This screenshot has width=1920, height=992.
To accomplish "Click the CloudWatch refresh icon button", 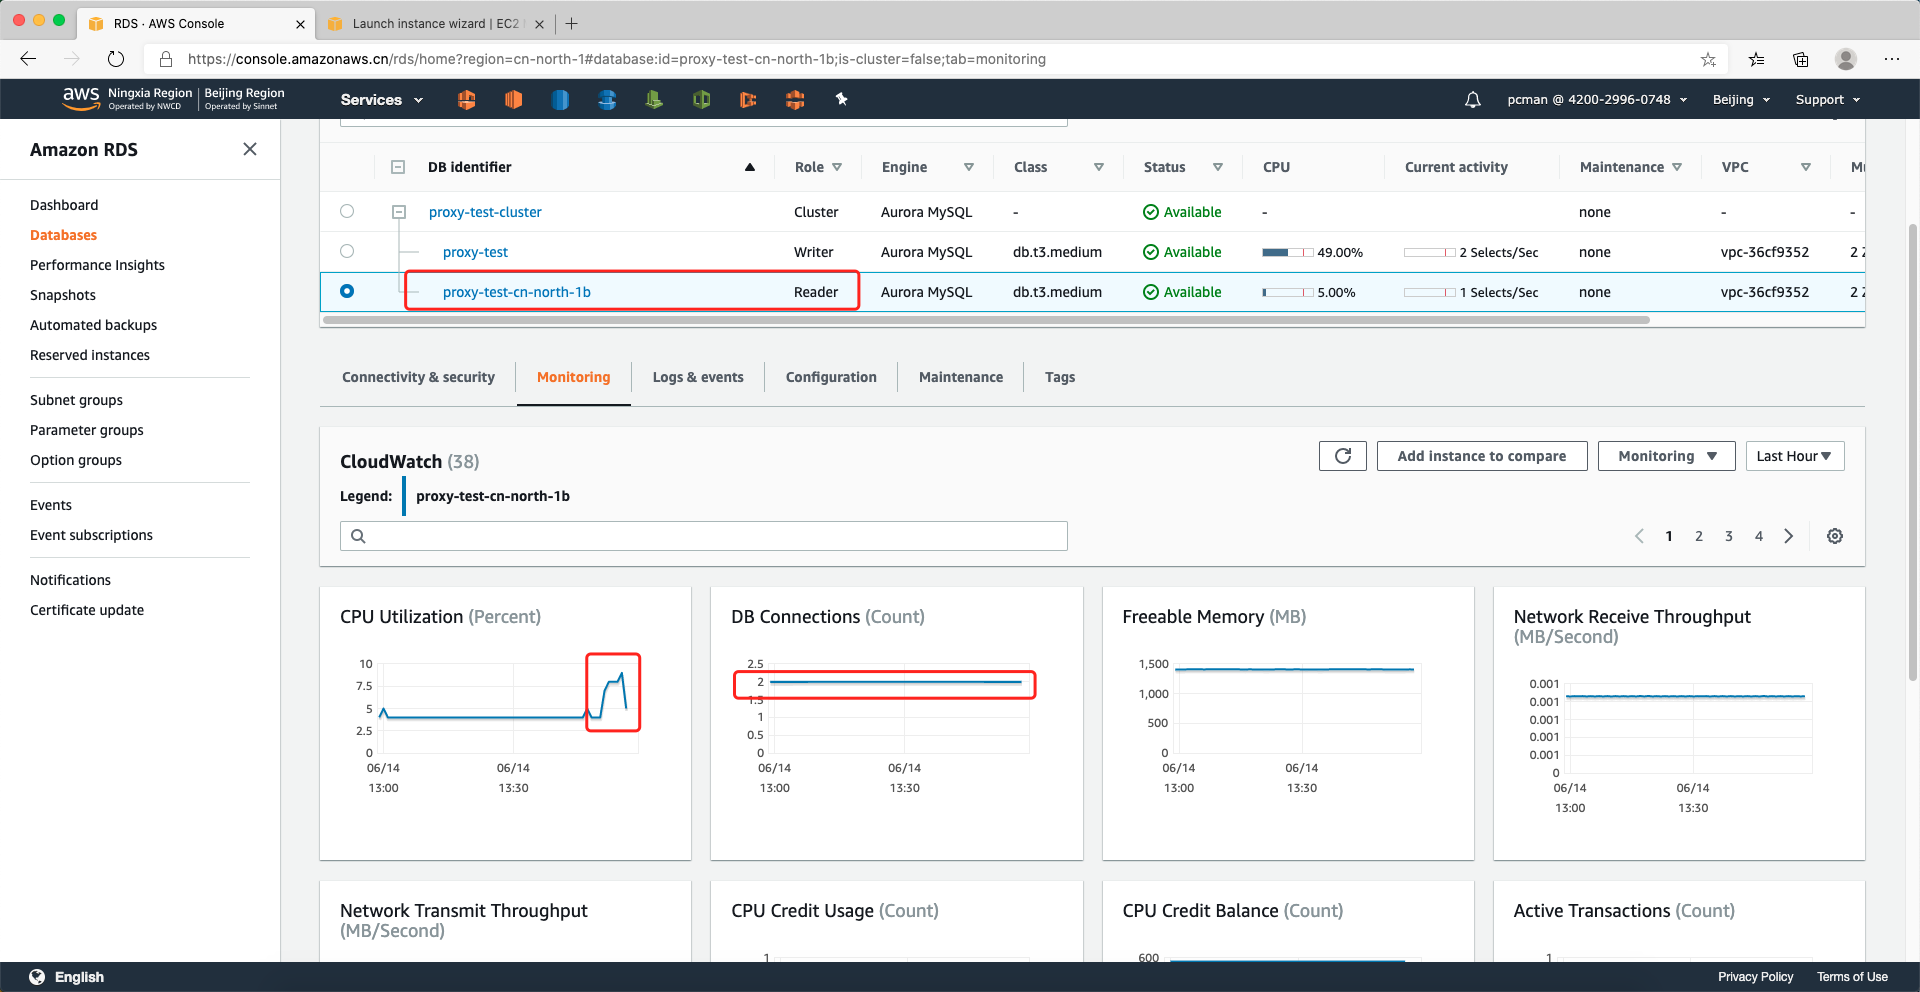I will pyautogui.click(x=1342, y=456).
